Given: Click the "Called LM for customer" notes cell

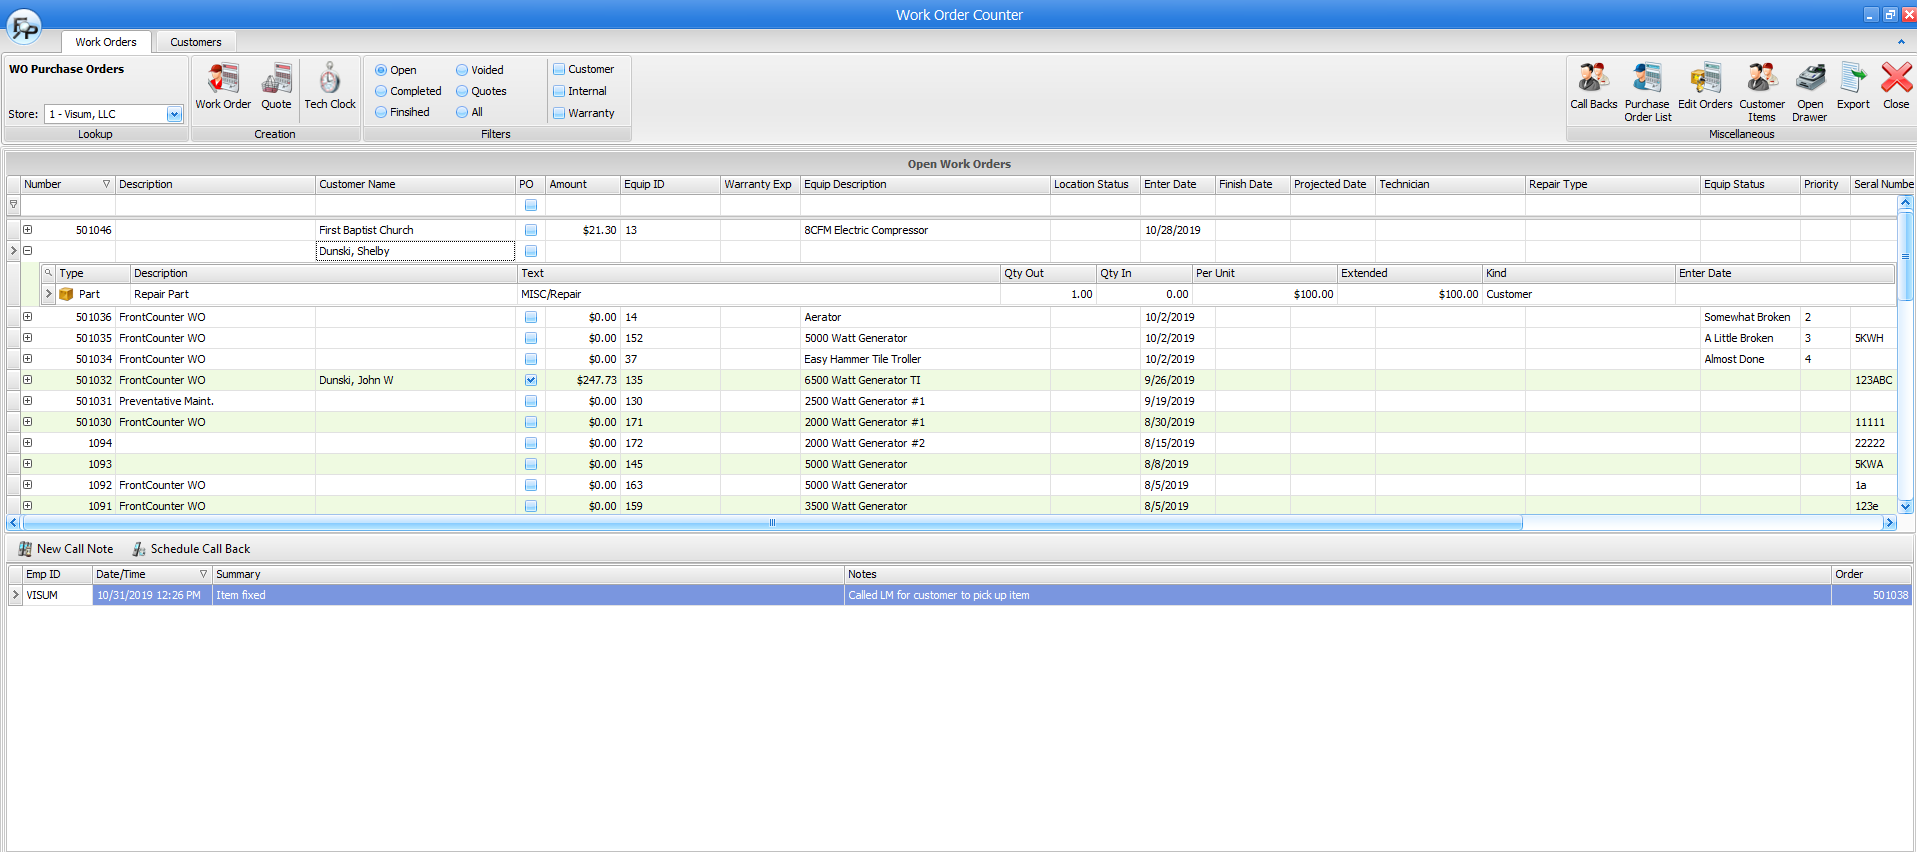Looking at the screenshot, I should [x=1338, y=595].
